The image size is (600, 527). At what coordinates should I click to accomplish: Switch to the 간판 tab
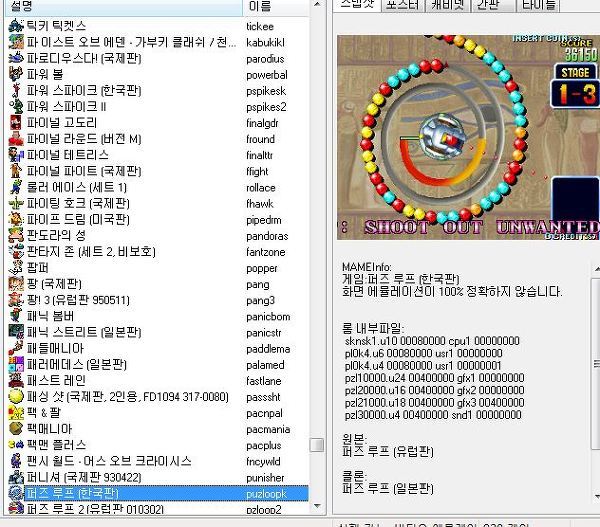492,5
